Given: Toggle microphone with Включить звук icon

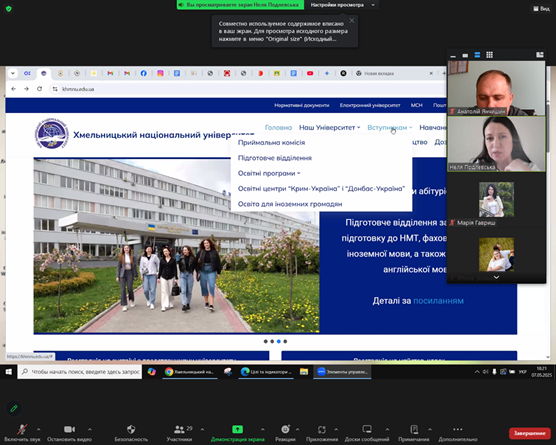Looking at the screenshot, I should point(22,429).
